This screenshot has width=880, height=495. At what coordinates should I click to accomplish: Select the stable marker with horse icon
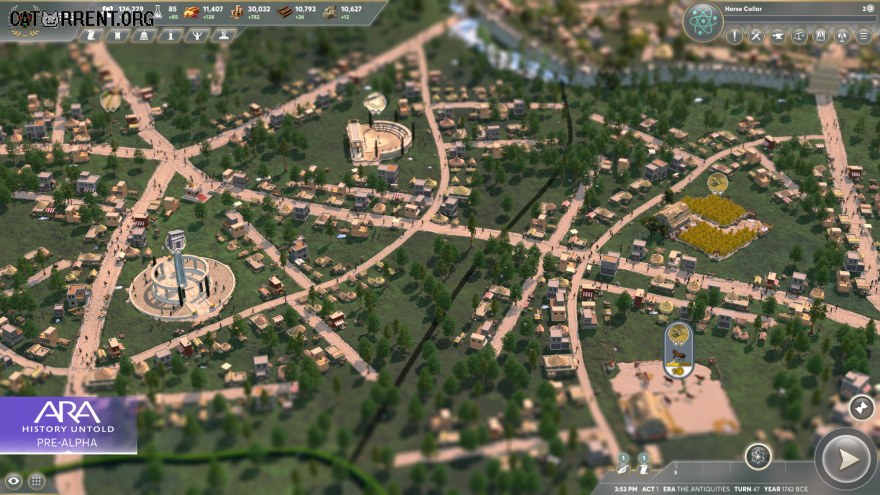coord(678,350)
